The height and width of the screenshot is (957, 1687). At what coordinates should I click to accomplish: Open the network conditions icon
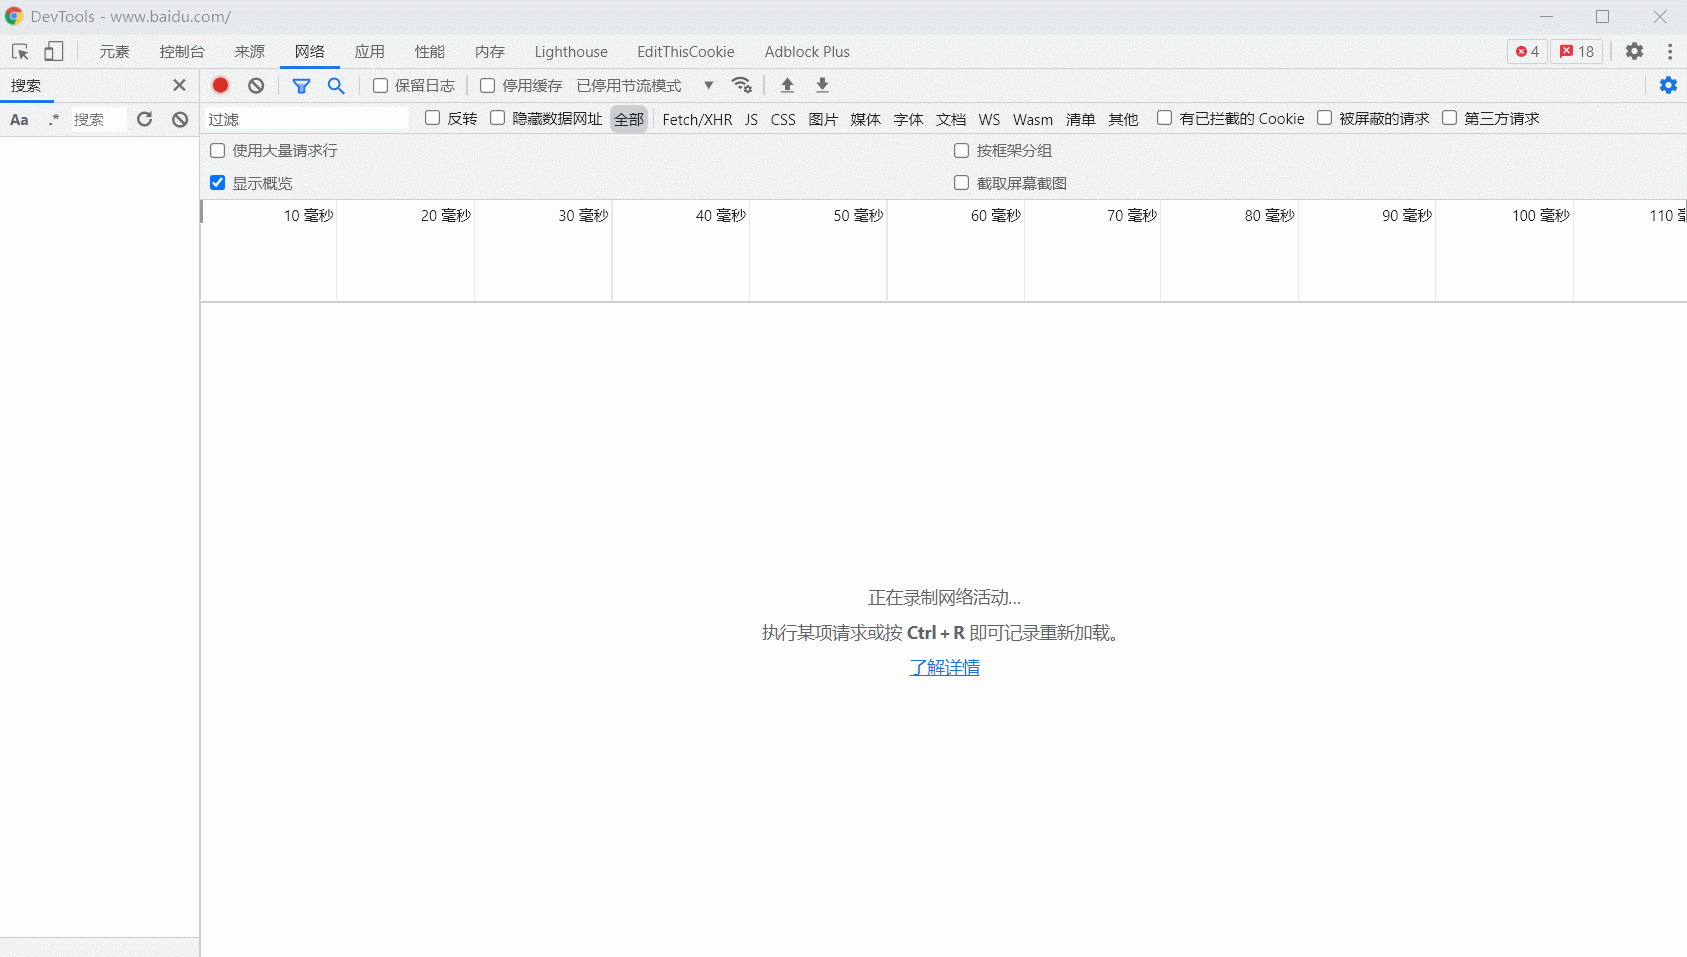click(x=742, y=85)
